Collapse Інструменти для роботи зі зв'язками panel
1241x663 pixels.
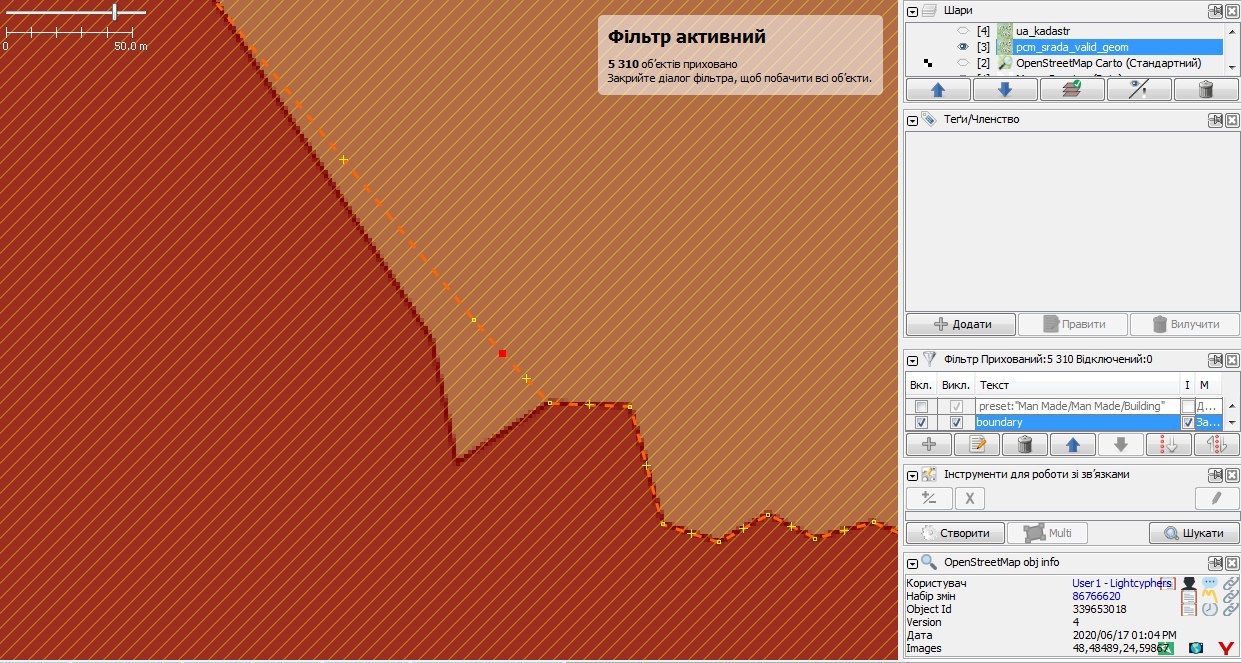(x=912, y=474)
